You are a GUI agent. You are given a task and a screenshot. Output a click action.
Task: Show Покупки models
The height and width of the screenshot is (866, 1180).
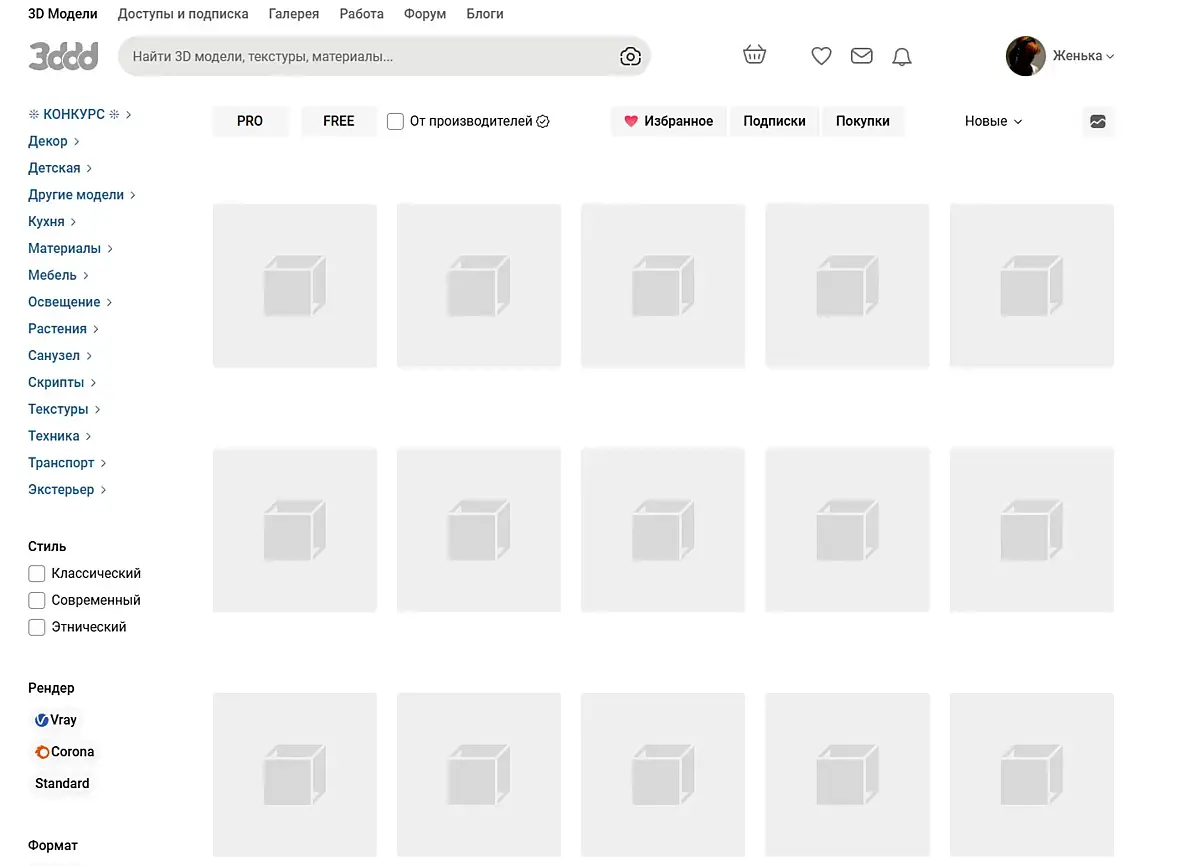pos(862,121)
